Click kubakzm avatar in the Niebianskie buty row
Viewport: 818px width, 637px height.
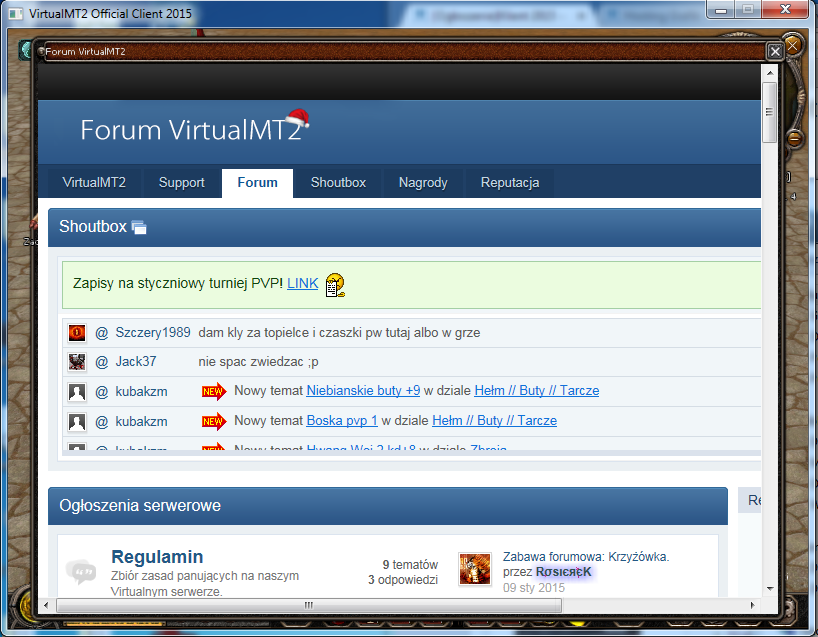[x=77, y=391]
